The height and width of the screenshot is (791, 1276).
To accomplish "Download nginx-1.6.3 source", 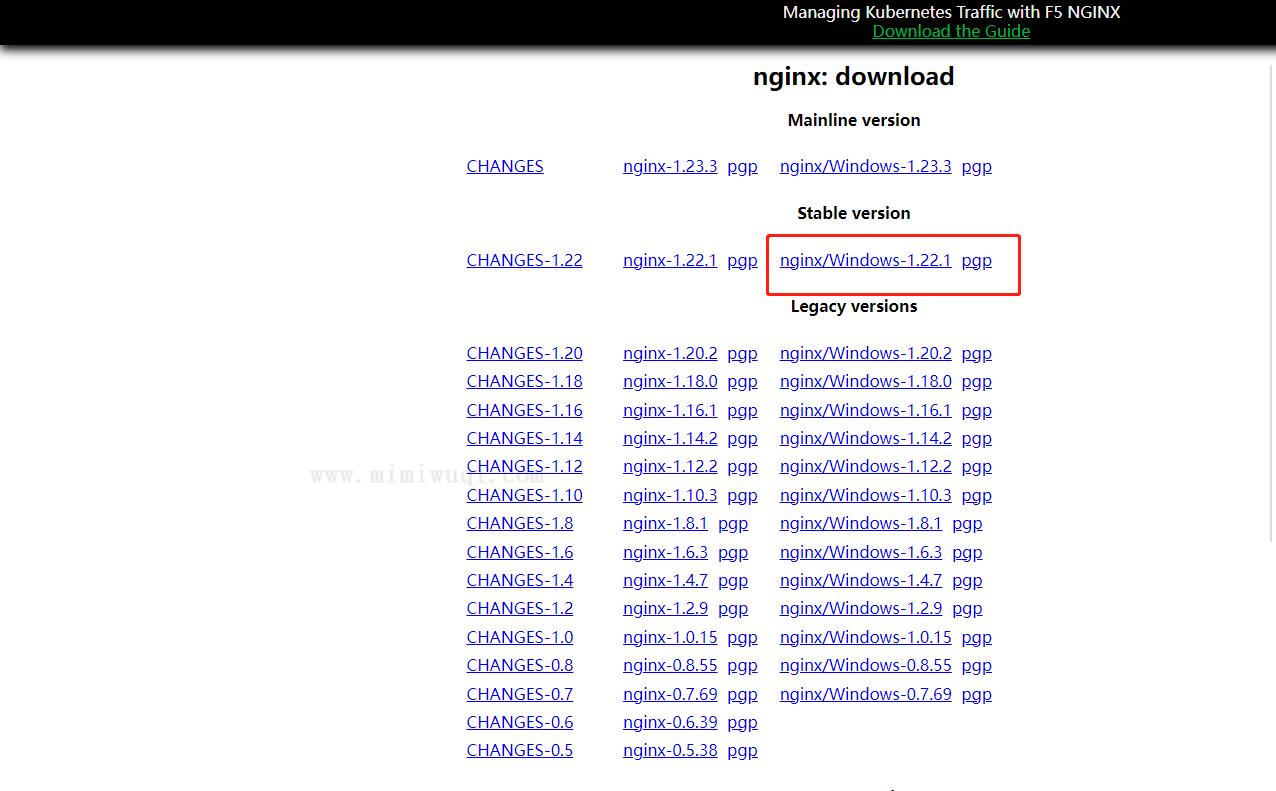I will click(665, 552).
